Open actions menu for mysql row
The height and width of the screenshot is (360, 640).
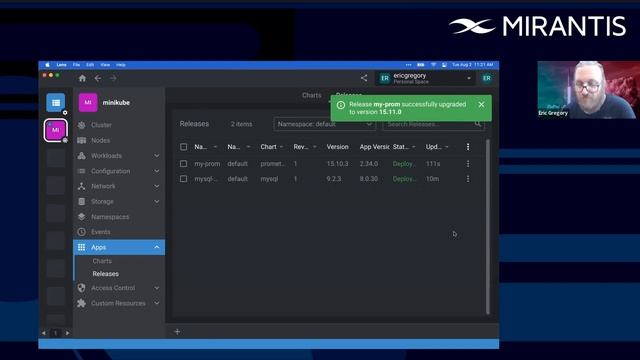coord(468,179)
